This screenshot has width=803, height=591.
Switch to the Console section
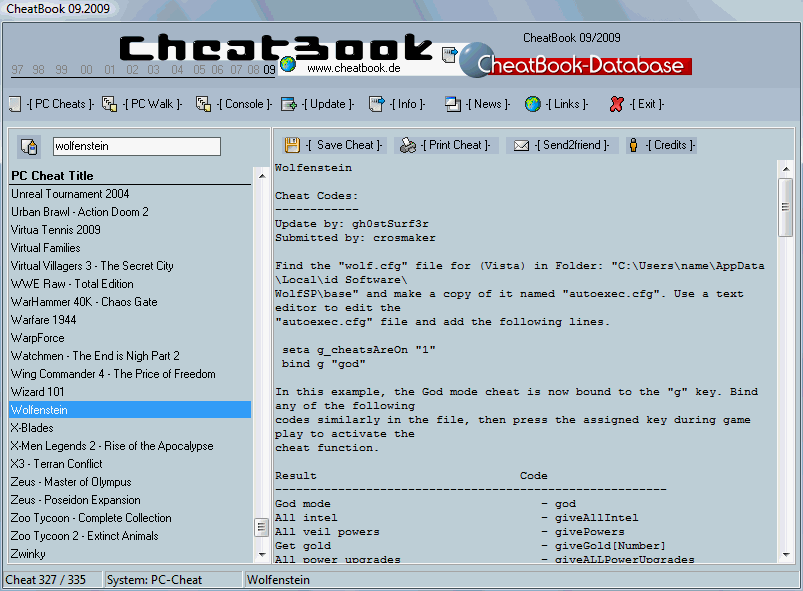[244, 104]
